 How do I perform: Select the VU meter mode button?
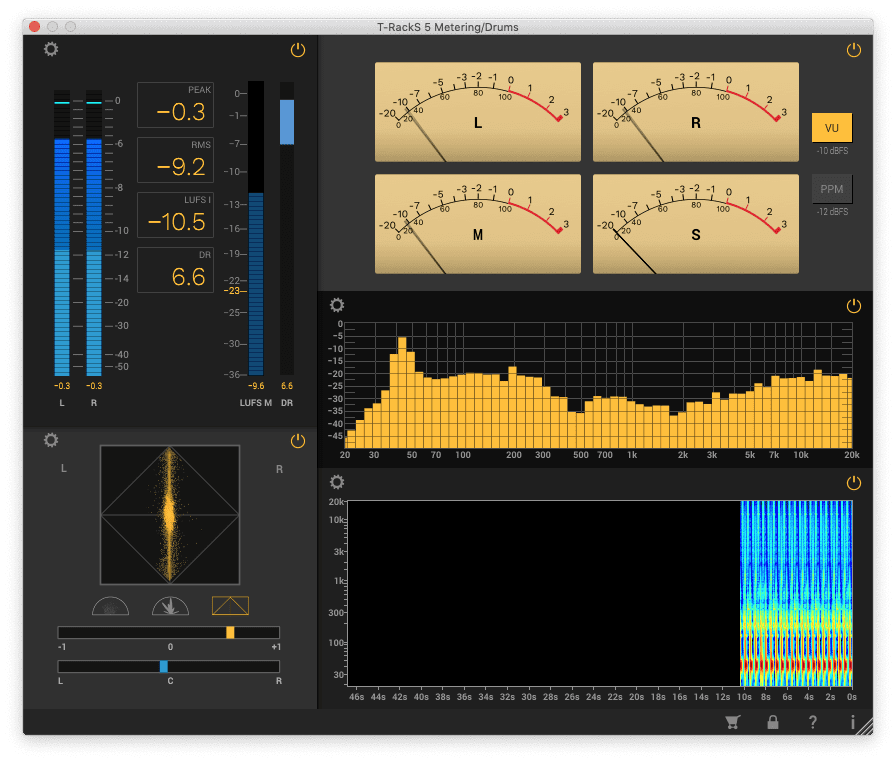831,128
